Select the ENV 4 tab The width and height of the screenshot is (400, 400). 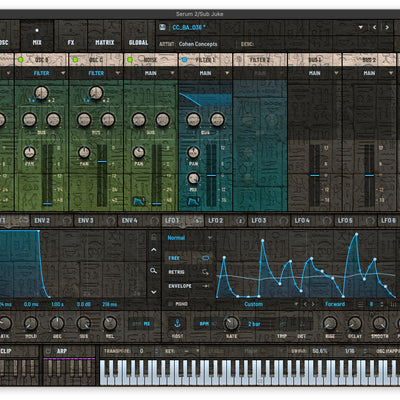tap(139, 221)
